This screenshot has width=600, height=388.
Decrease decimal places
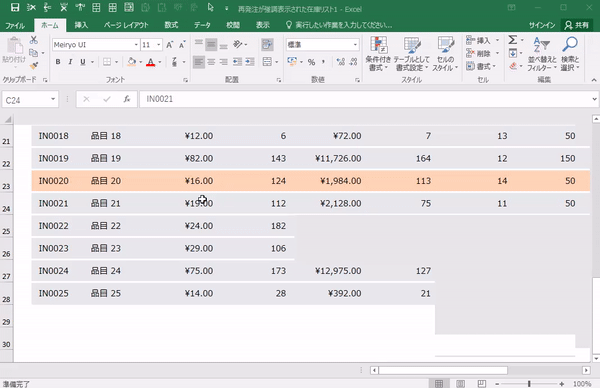353,62
